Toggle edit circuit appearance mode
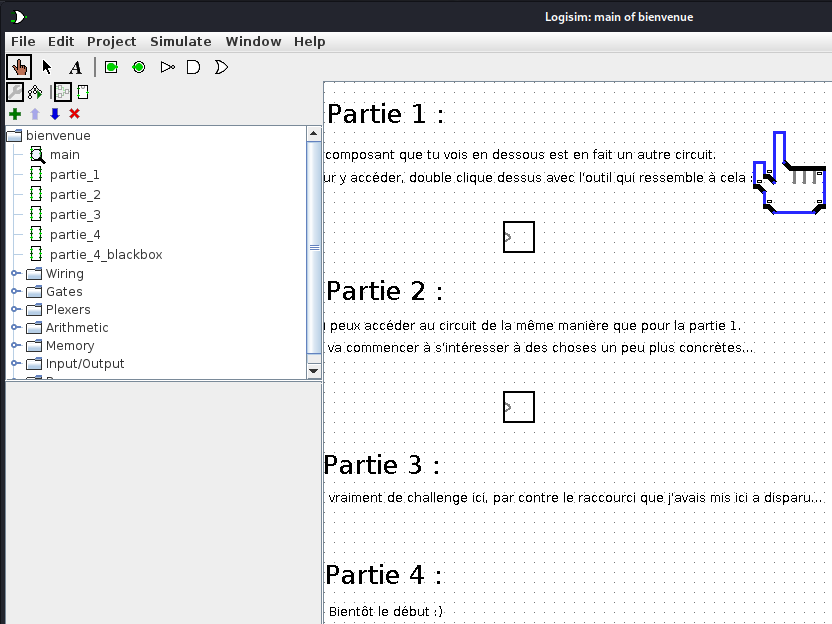The width and height of the screenshot is (832, 624). pos(83,92)
